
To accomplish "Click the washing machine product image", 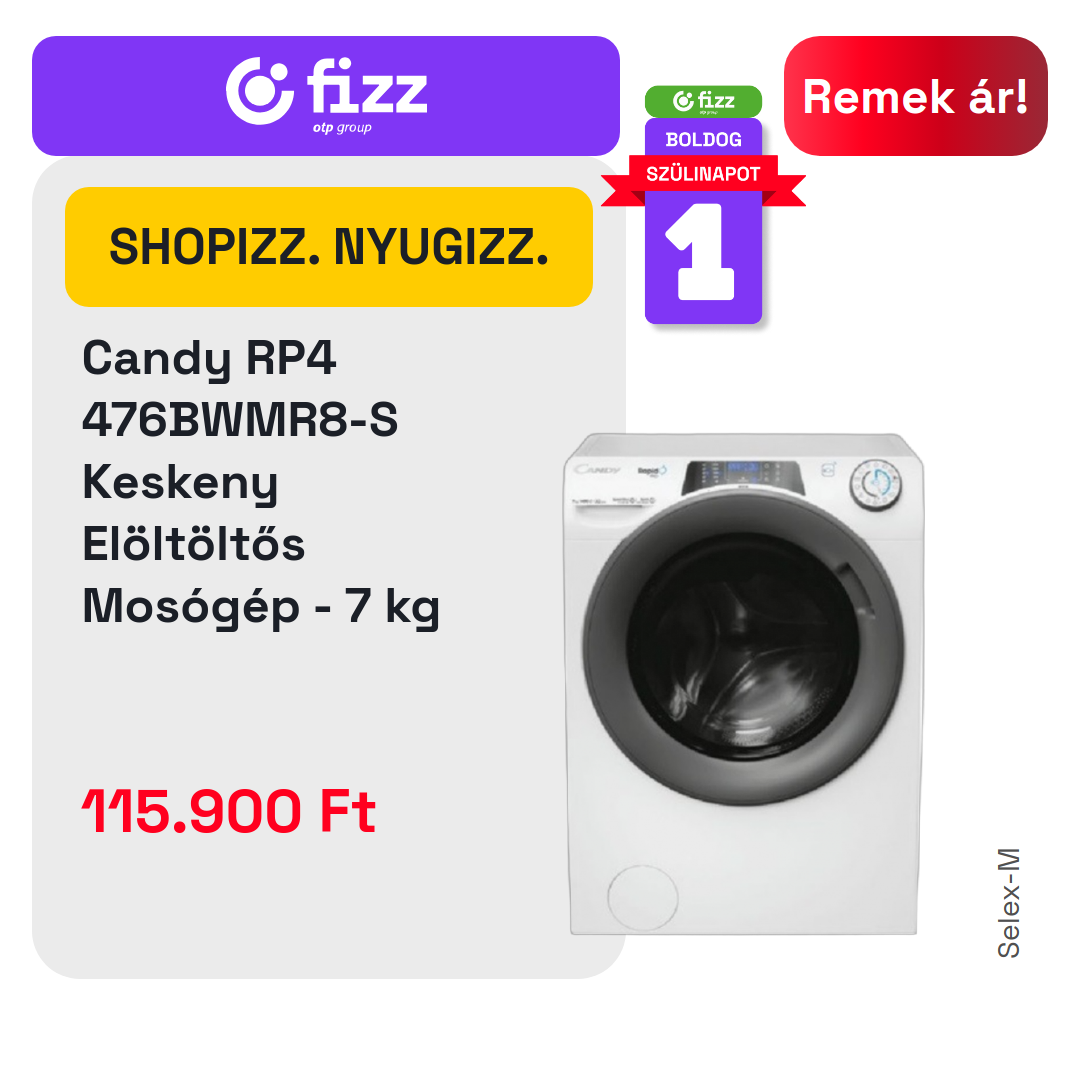I will (x=744, y=684).
